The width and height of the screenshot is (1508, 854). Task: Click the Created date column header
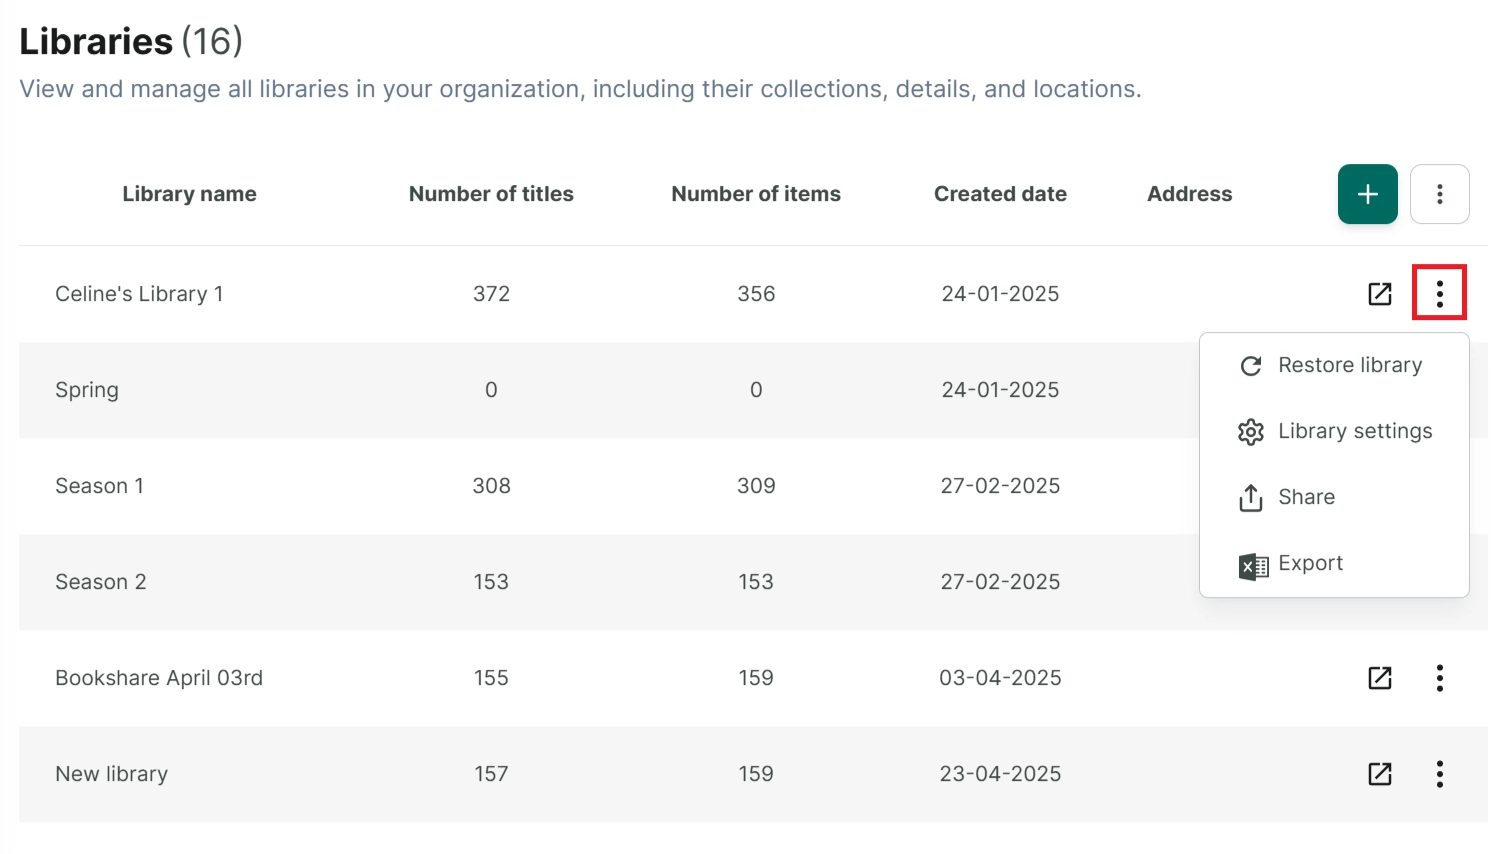(x=1000, y=194)
